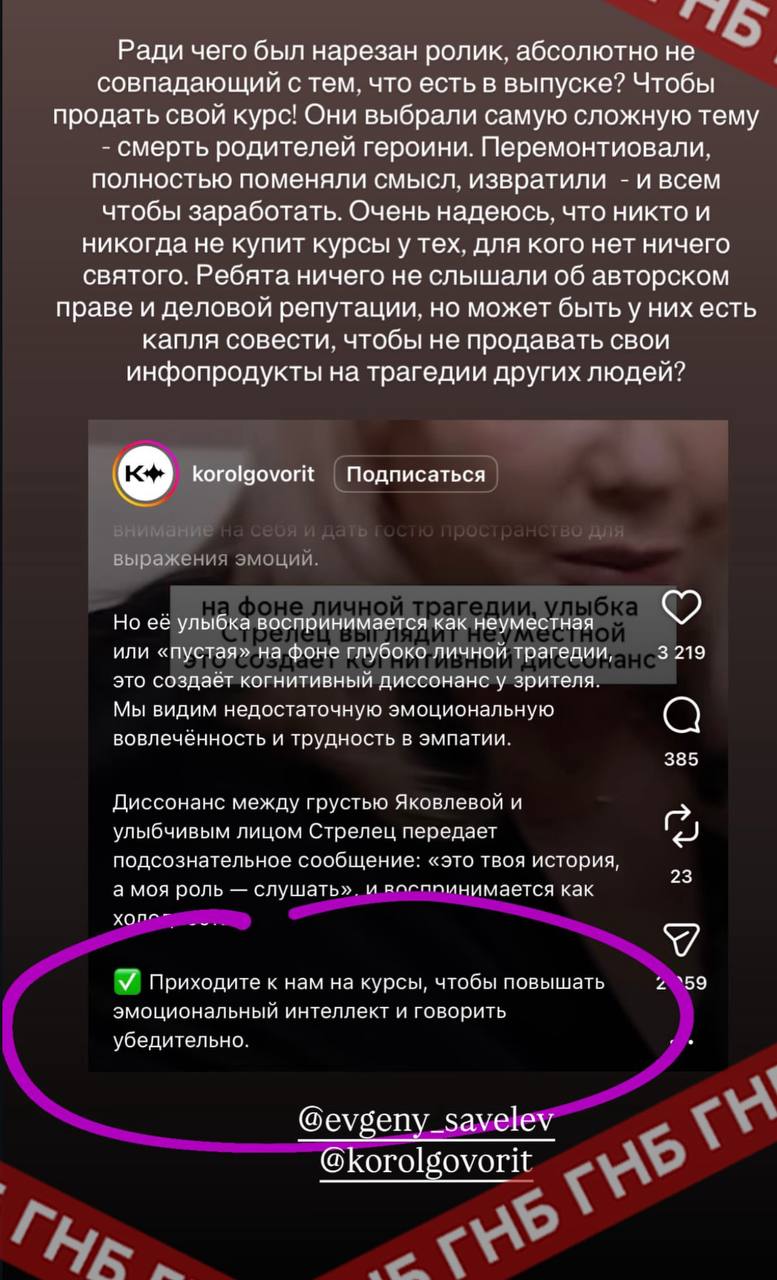
Task: Tap the heart like icon
Action: click(681, 607)
